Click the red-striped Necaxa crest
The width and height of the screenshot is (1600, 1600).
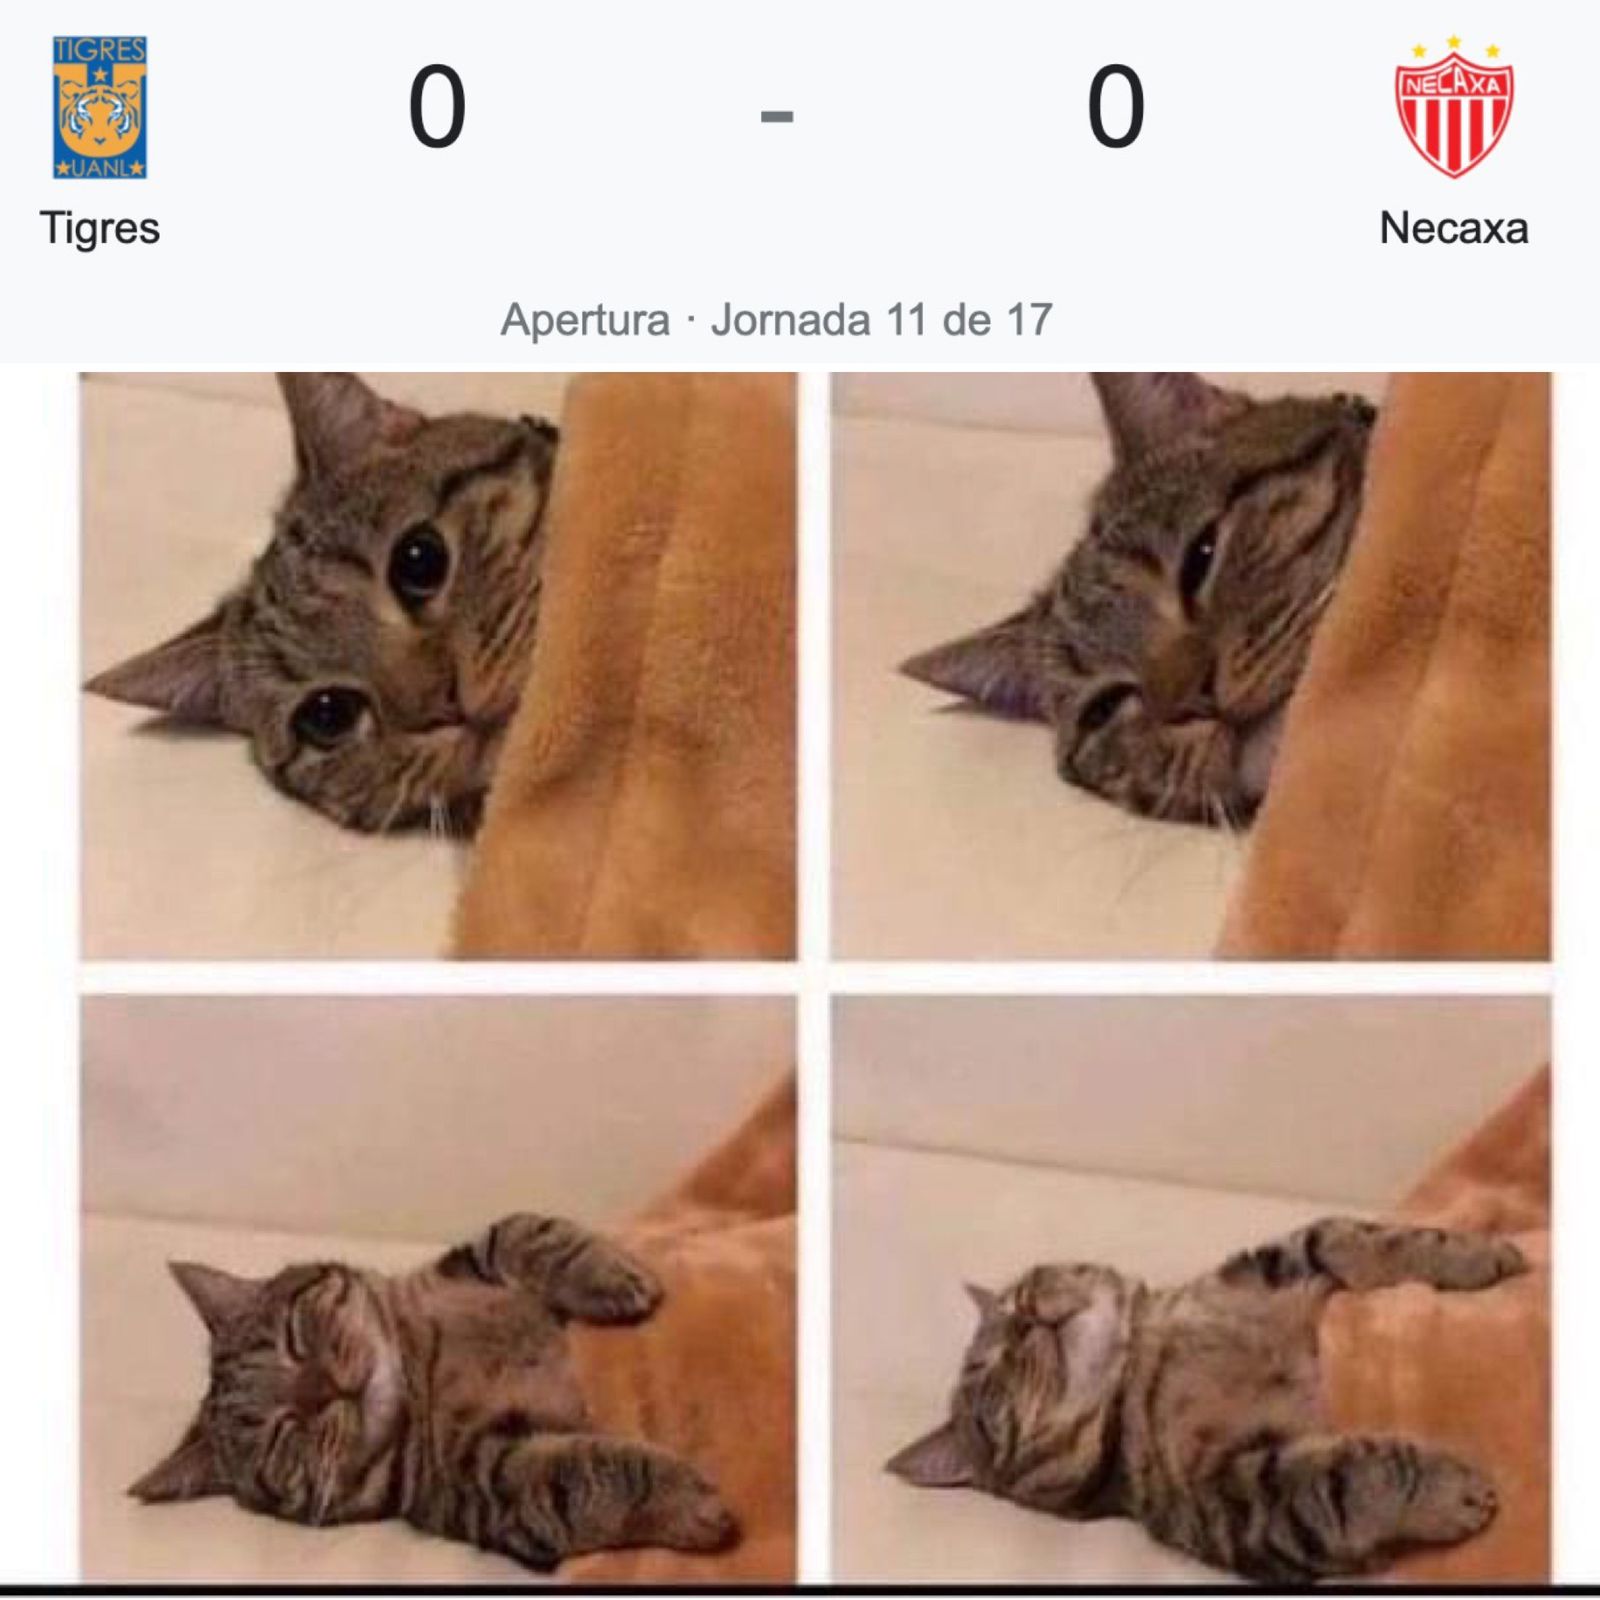1454,117
